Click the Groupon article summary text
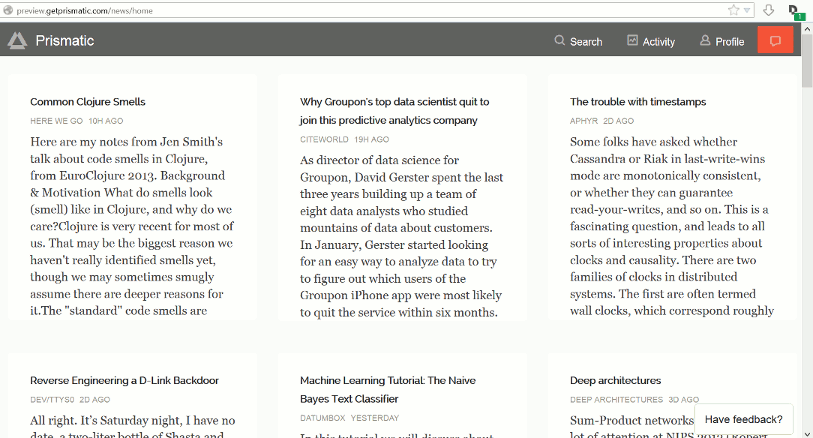813x438 pixels. (401, 236)
